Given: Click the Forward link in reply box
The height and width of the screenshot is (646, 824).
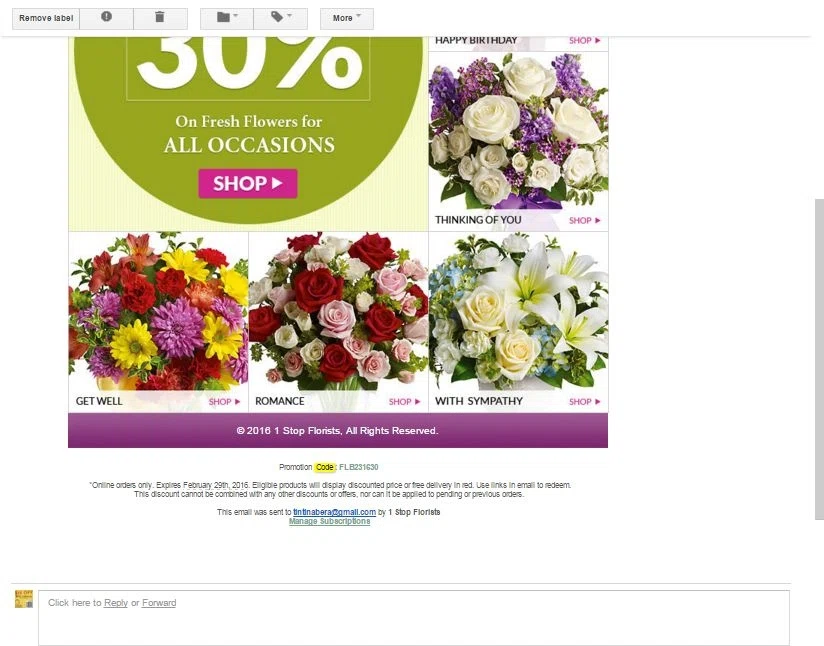Looking at the screenshot, I should [x=159, y=603].
